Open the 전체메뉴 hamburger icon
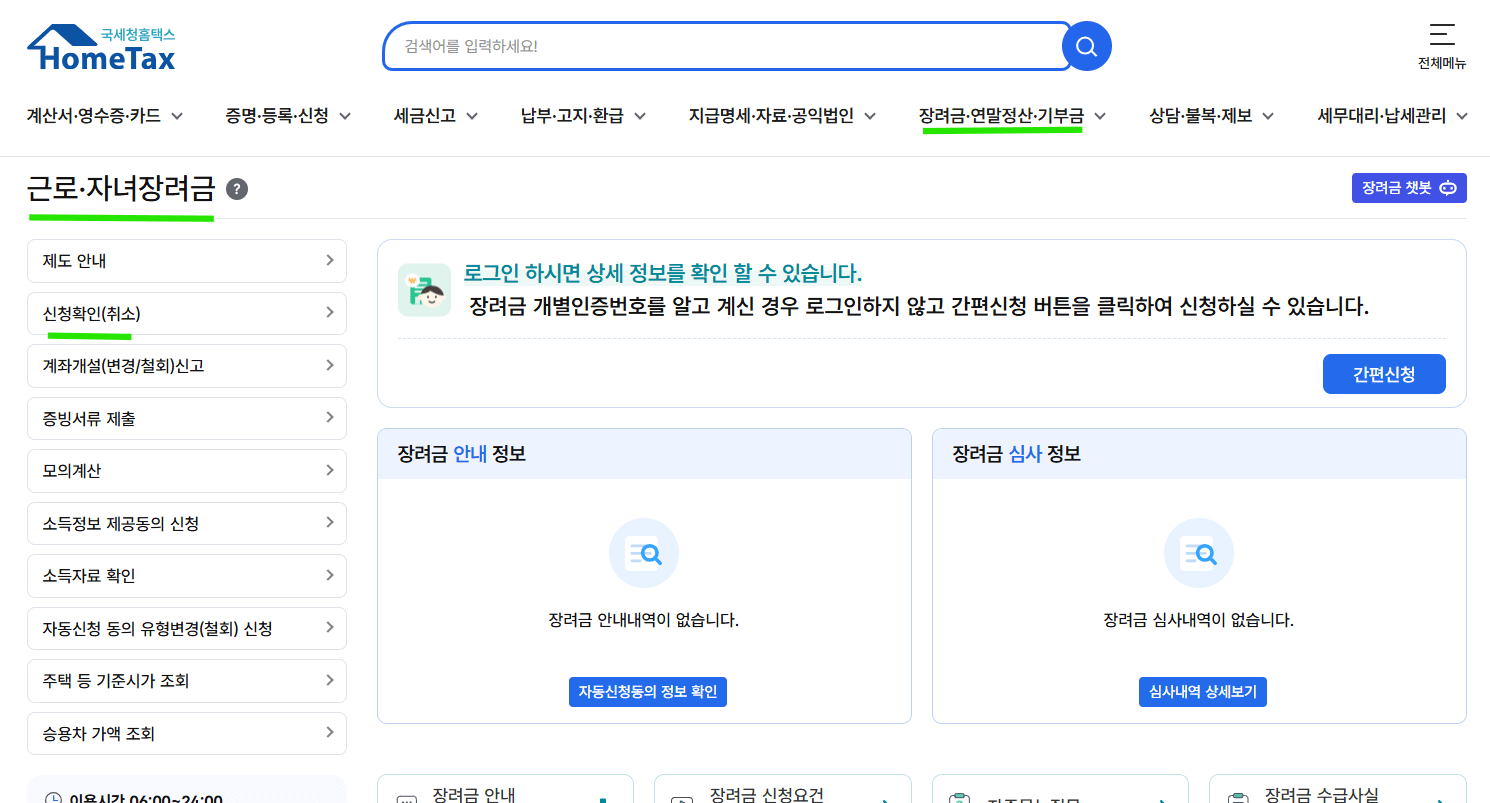 click(x=1441, y=35)
